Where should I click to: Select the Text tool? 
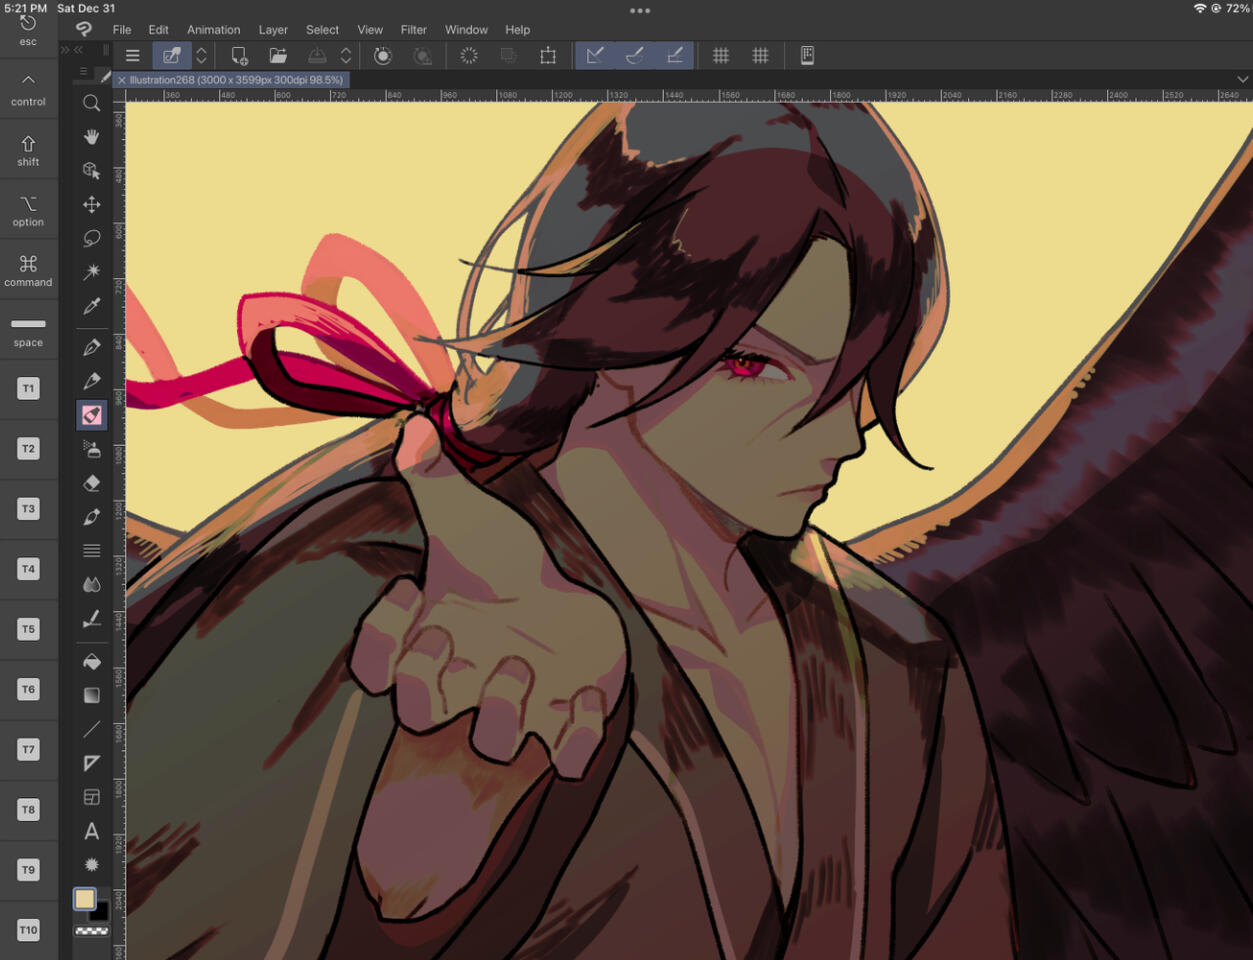[91, 831]
